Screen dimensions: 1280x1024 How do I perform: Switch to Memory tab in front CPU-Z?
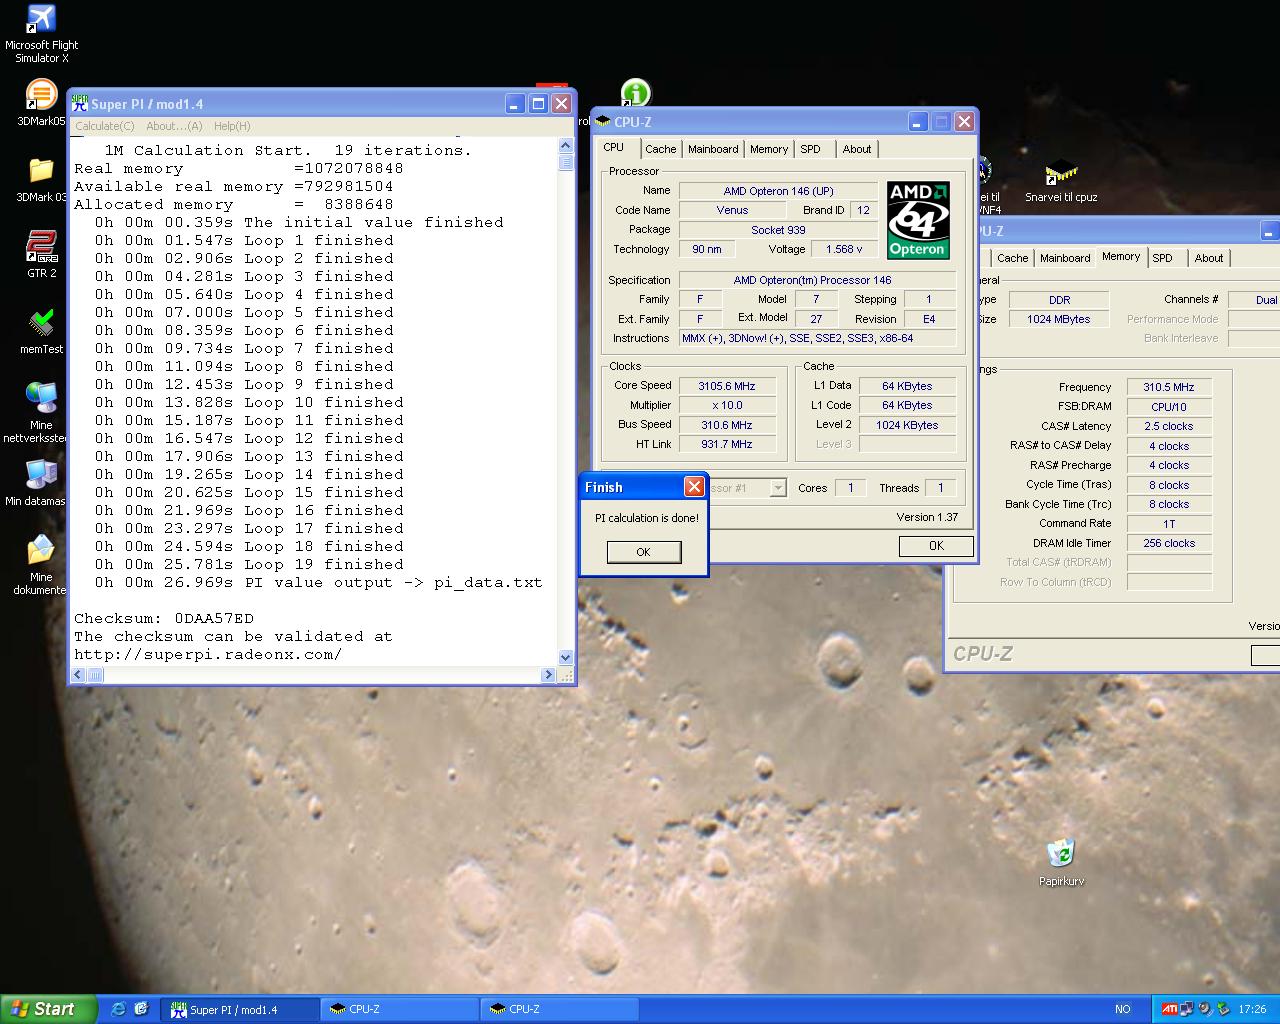[769, 149]
